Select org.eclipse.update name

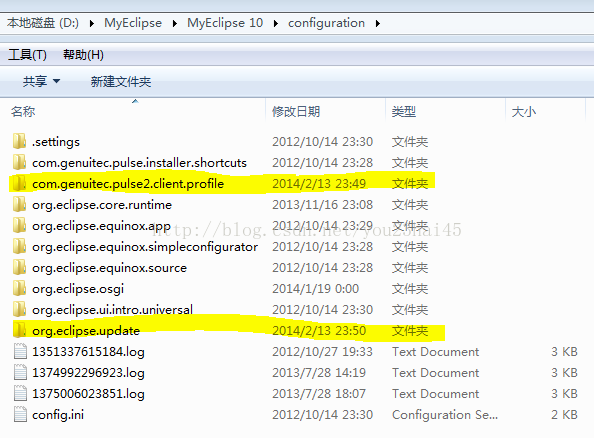(x=86, y=331)
